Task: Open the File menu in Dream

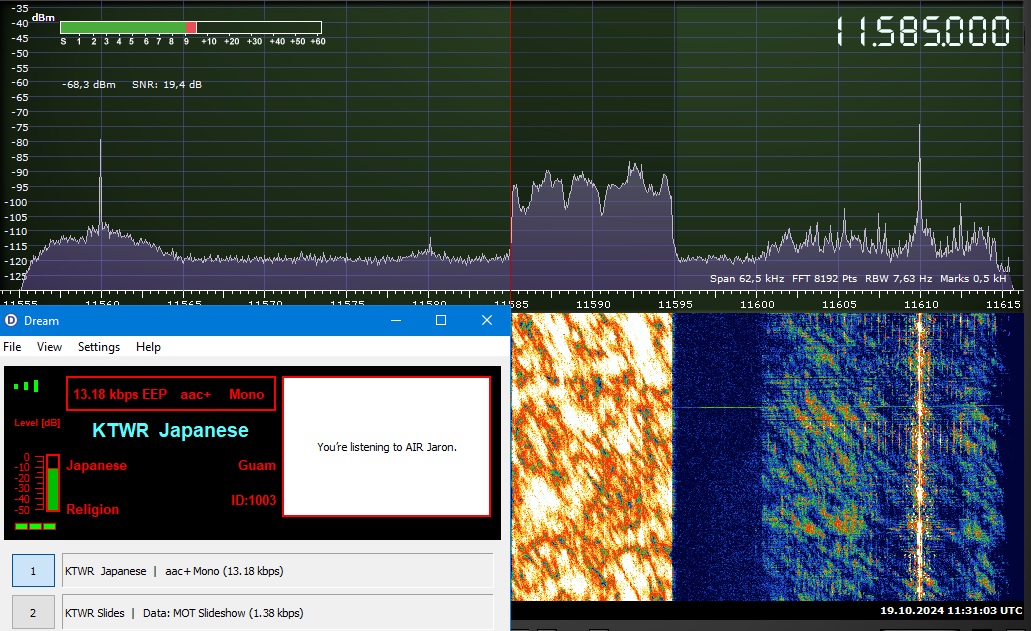Action: pos(12,347)
